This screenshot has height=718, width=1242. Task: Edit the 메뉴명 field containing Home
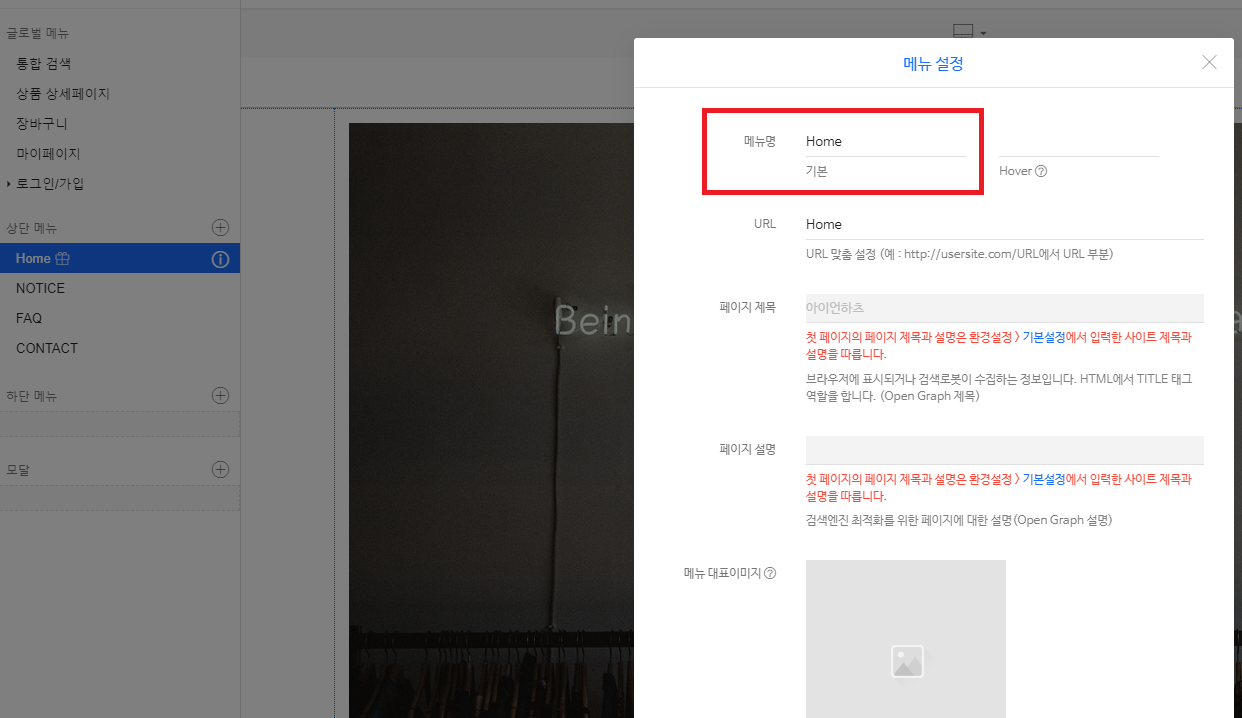[x=886, y=141]
